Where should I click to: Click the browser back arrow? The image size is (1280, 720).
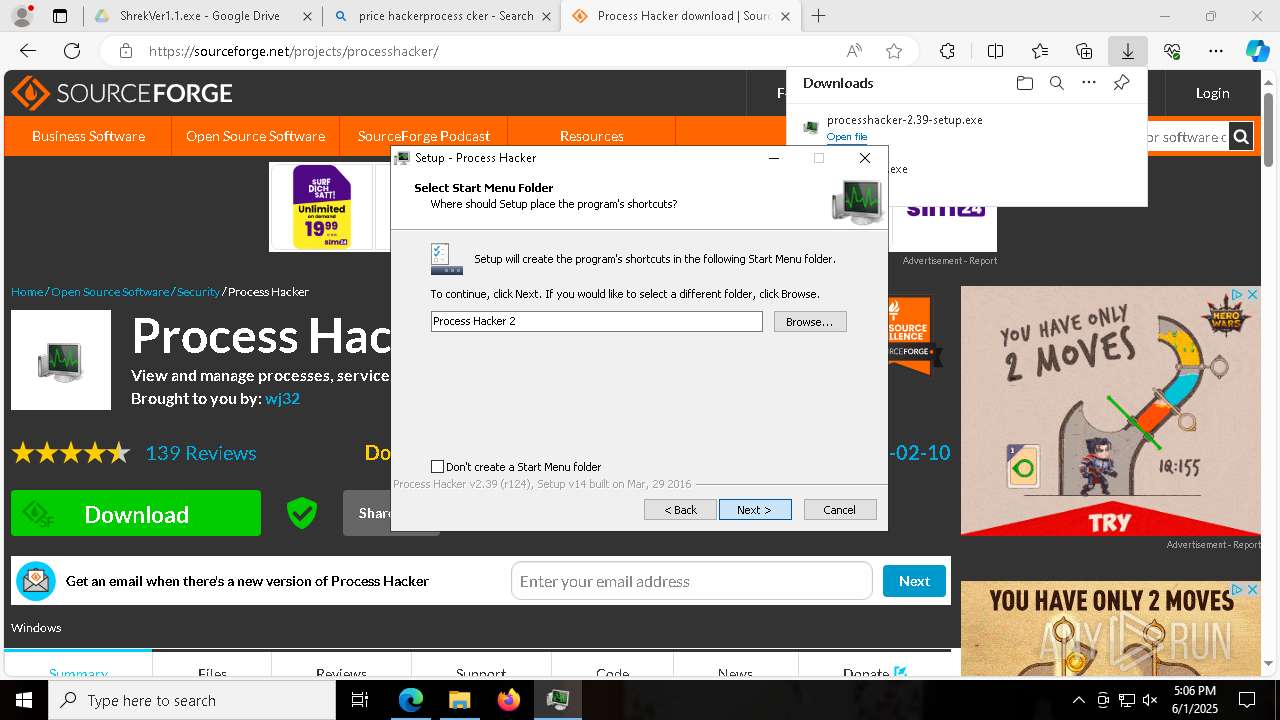[28, 51]
